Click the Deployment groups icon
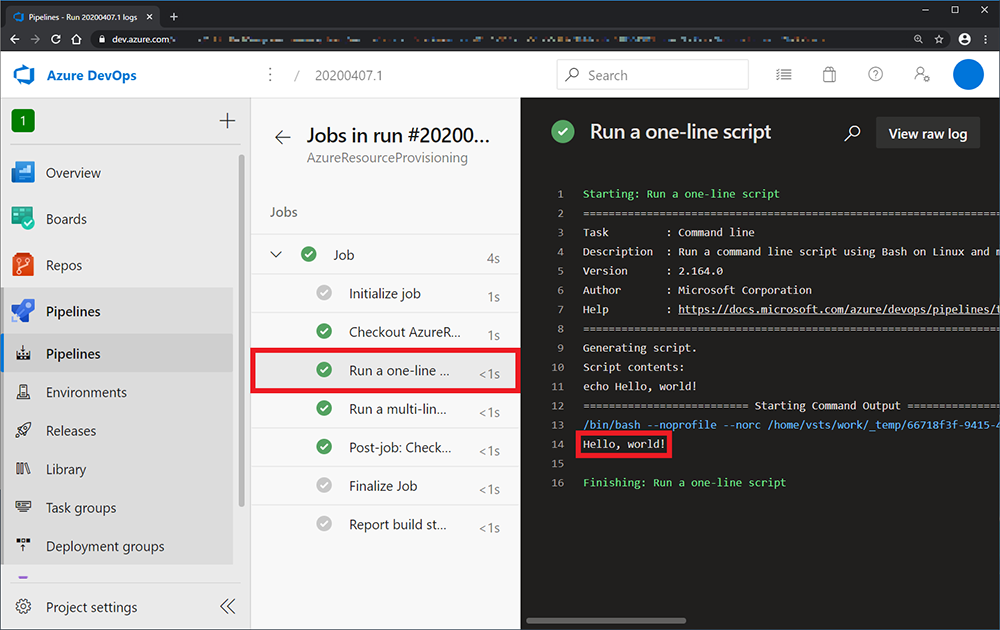1000x630 pixels. (24, 544)
